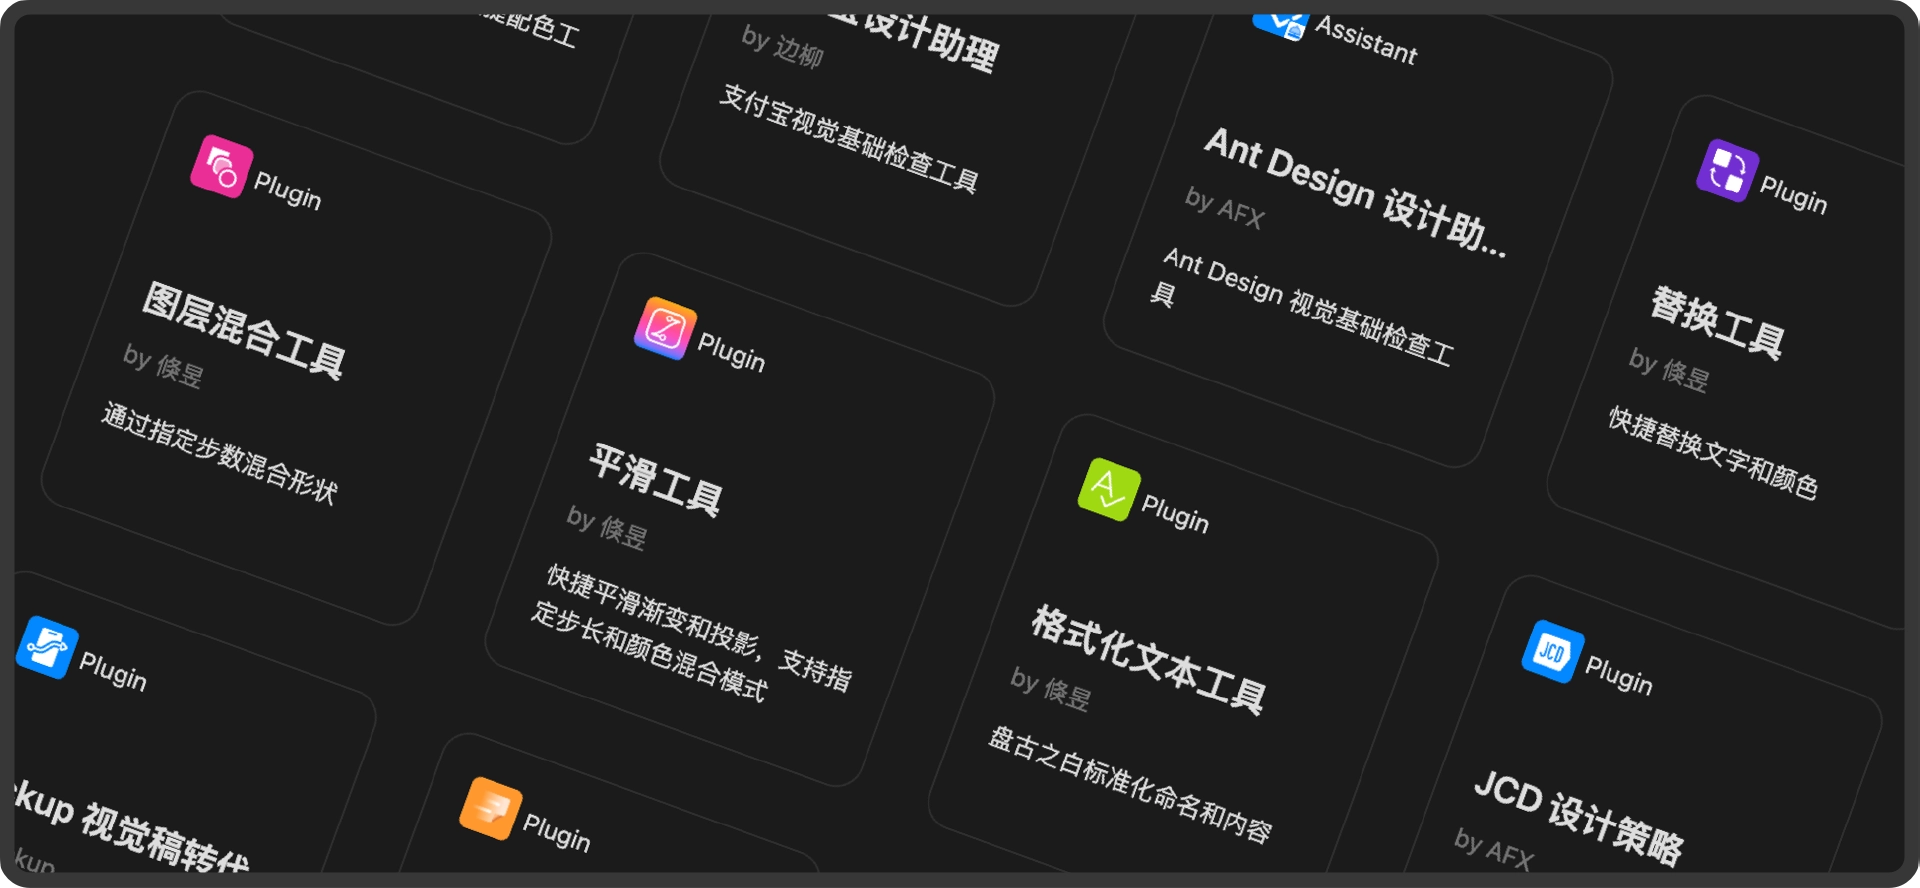Click description 快捷替换文字和颜色
Screen dimensions: 1920x888
[x=1713, y=452]
